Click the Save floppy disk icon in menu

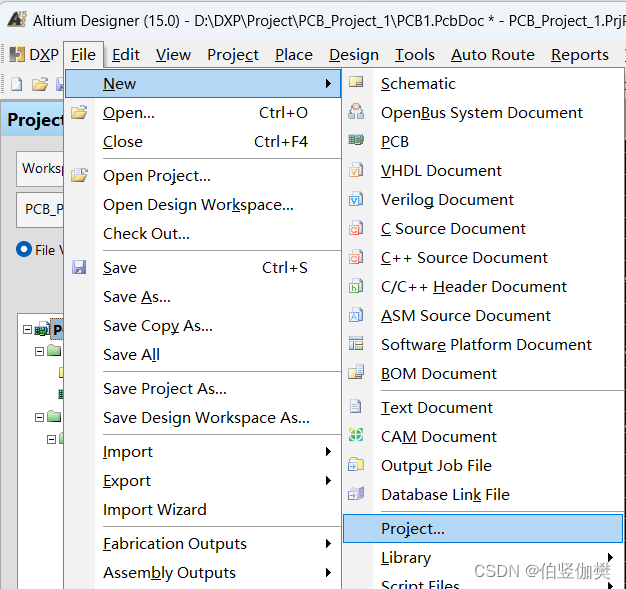(x=79, y=267)
